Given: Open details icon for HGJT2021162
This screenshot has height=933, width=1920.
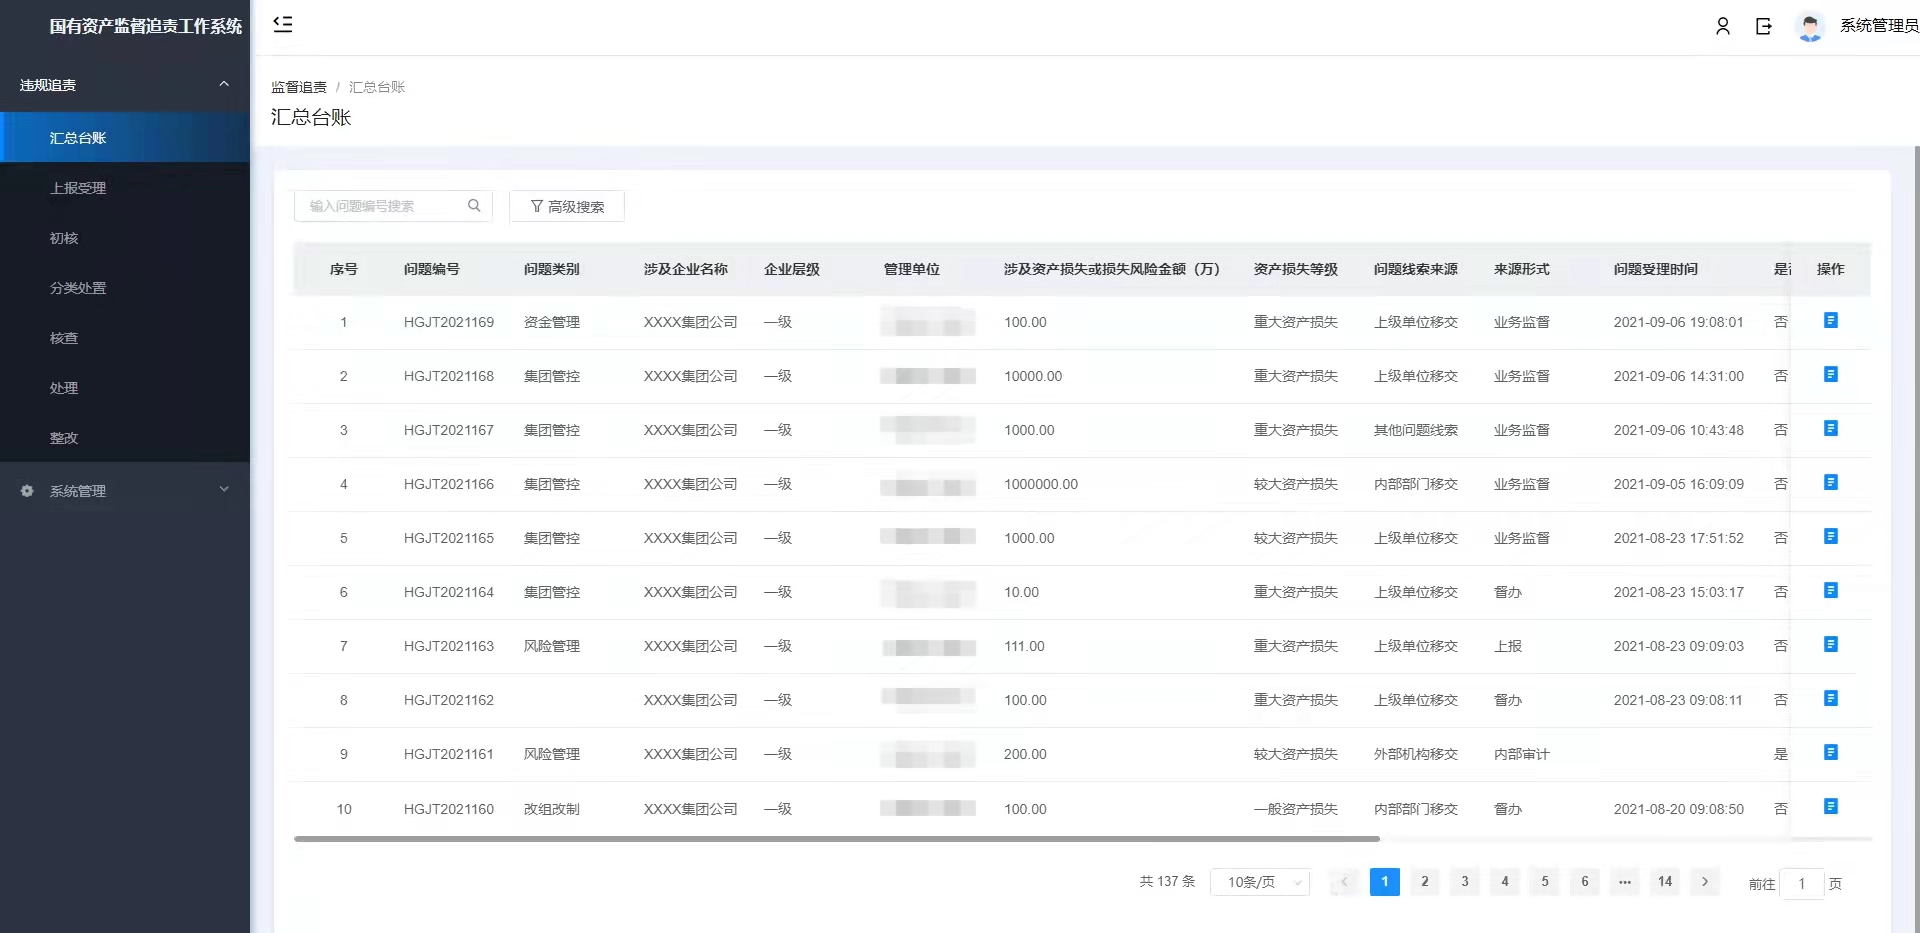Looking at the screenshot, I should pos(1831,698).
